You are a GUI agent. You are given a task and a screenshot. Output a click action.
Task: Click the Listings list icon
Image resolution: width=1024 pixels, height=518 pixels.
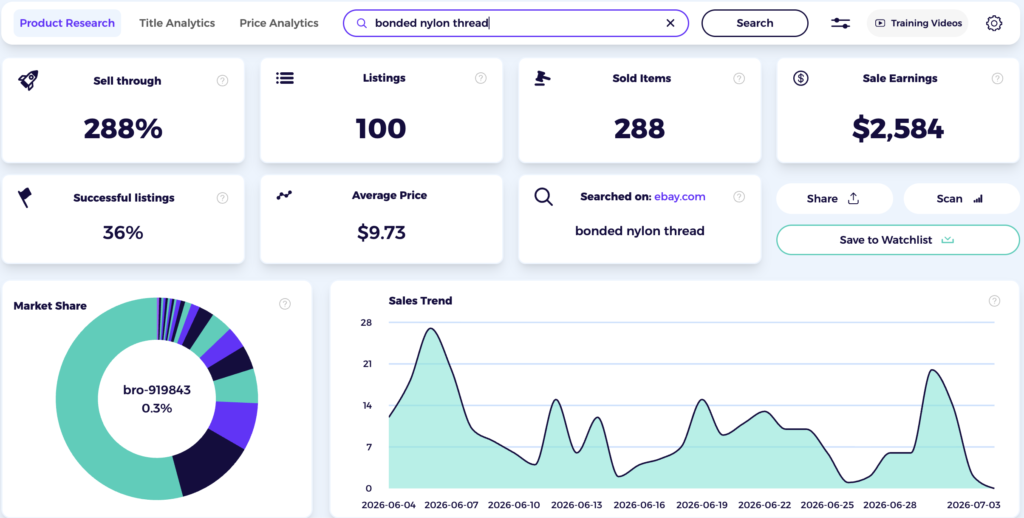click(x=285, y=78)
